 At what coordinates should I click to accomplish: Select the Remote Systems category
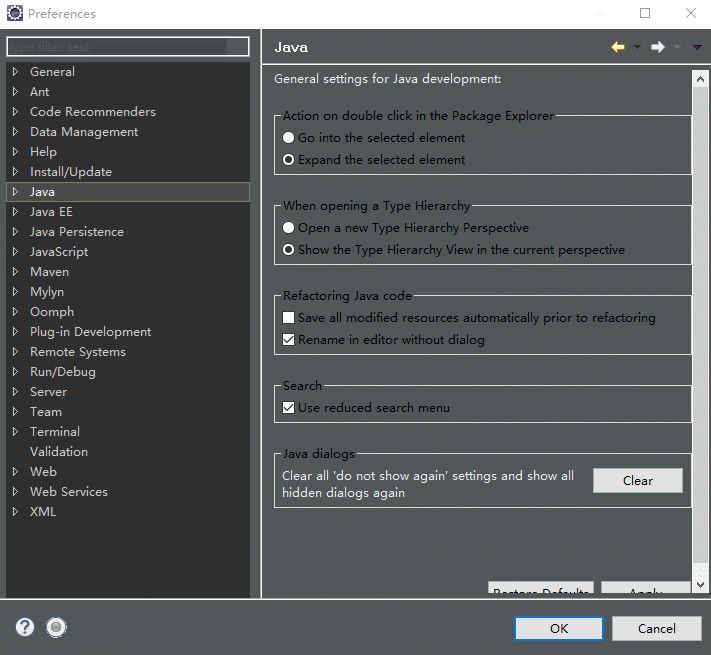(x=78, y=352)
